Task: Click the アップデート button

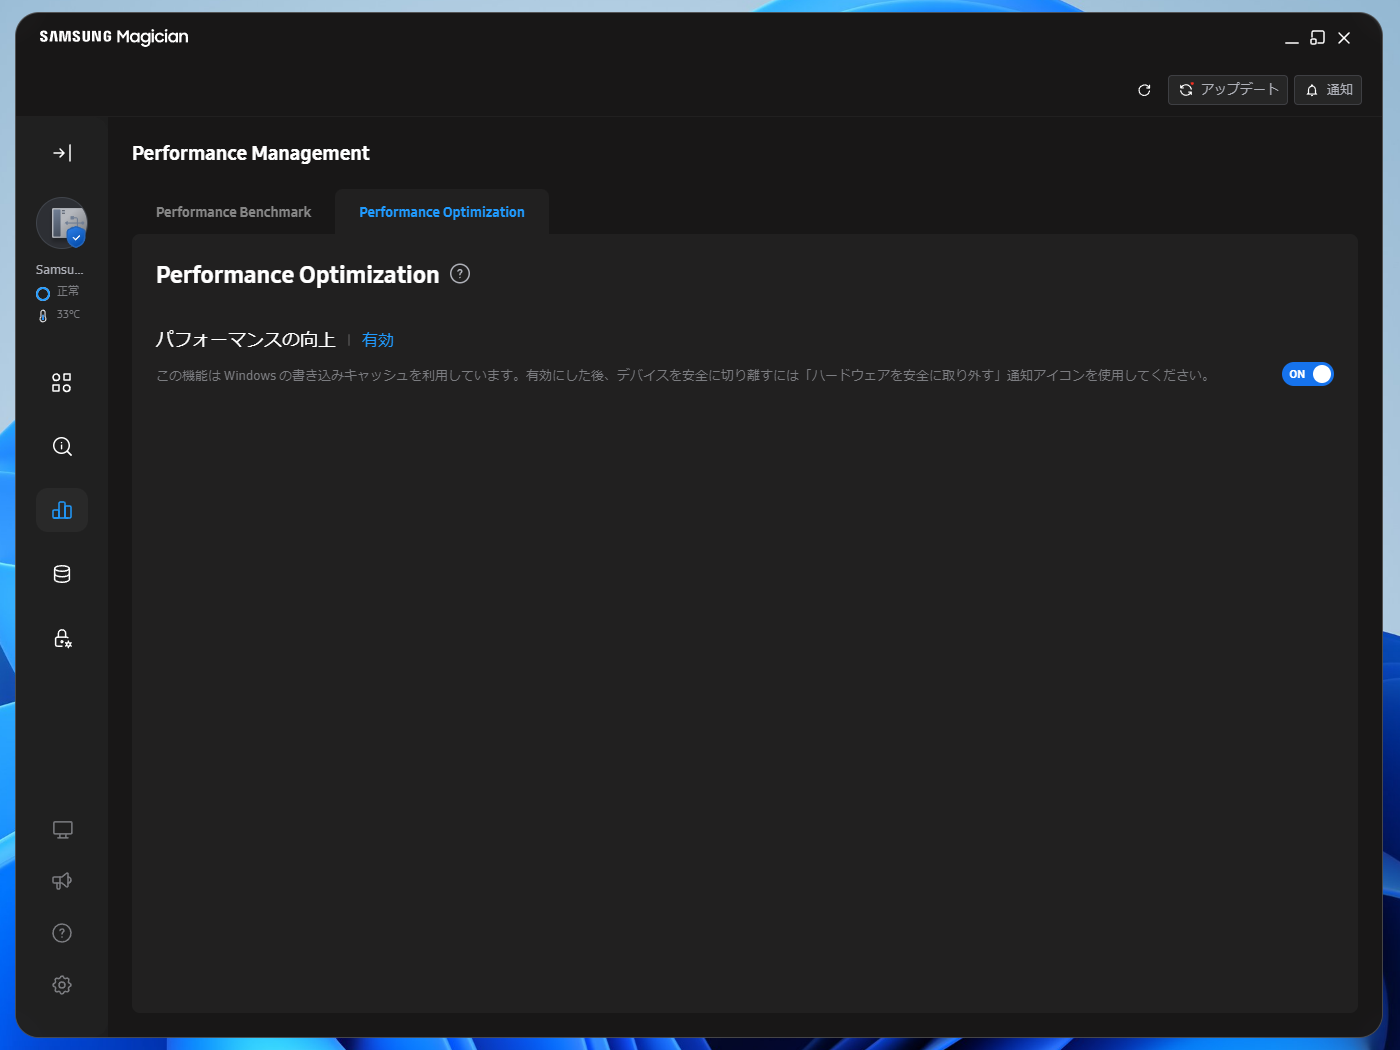Action: (x=1228, y=90)
